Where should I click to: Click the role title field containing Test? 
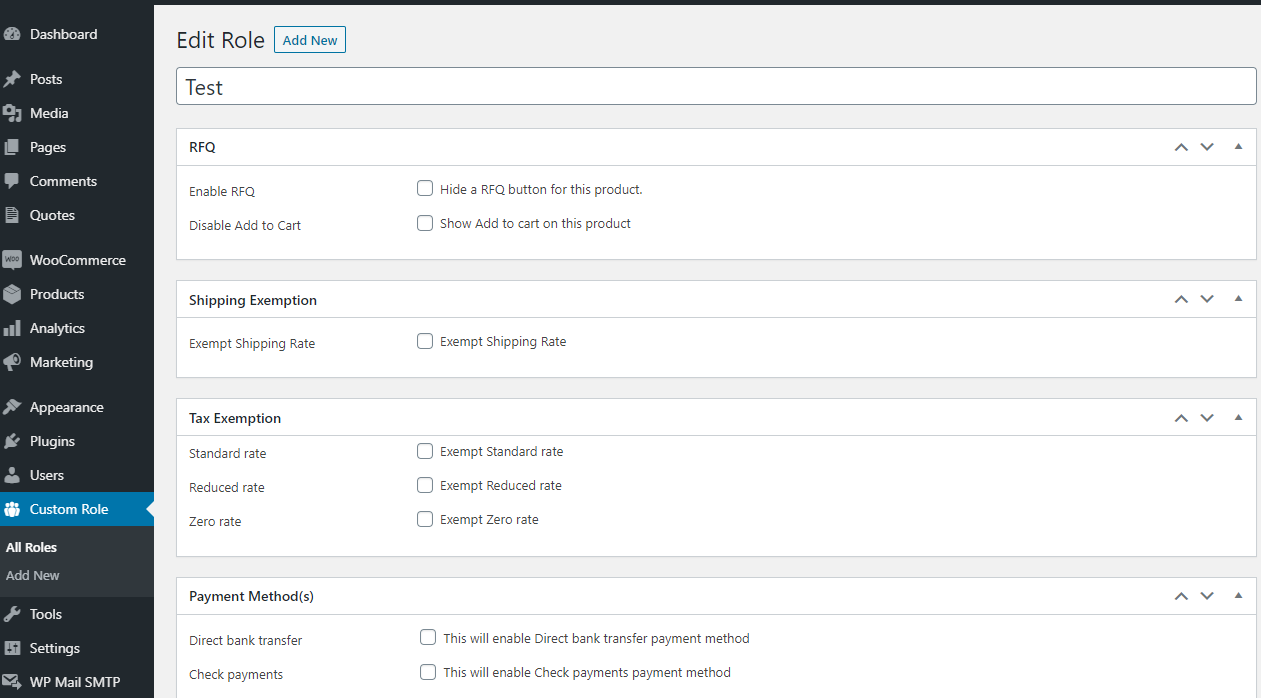tap(716, 87)
